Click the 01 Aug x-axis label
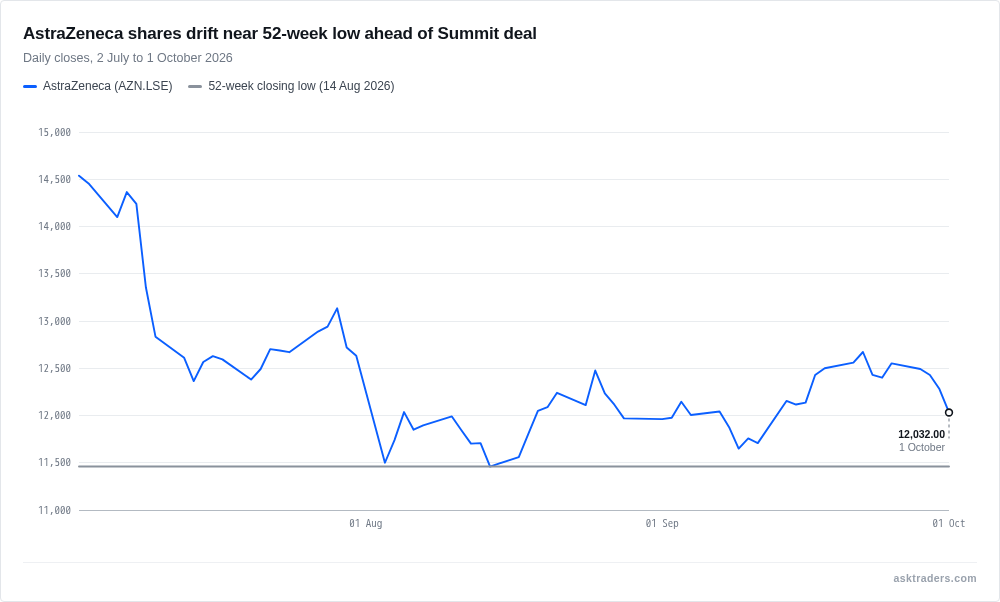The height and width of the screenshot is (602, 1000). click(365, 524)
